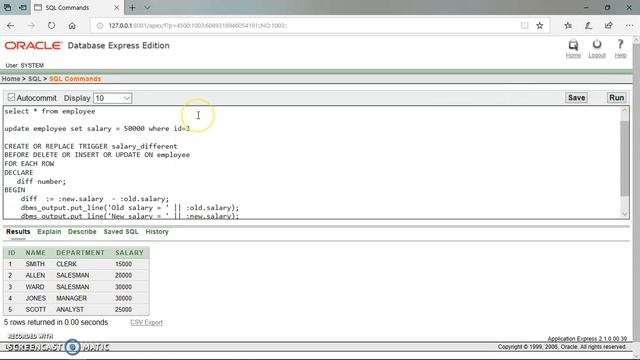Click the Logout icon
Screen dimensions: 640x360
pyautogui.click(x=597, y=49)
